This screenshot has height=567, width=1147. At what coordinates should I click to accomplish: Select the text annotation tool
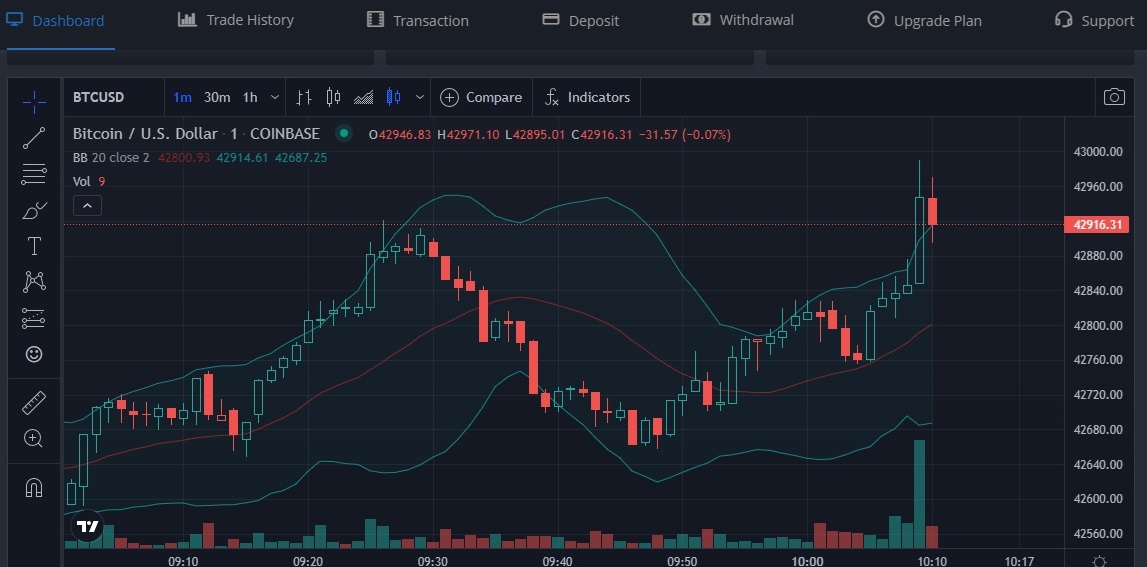pyautogui.click(x=34, y=246)
